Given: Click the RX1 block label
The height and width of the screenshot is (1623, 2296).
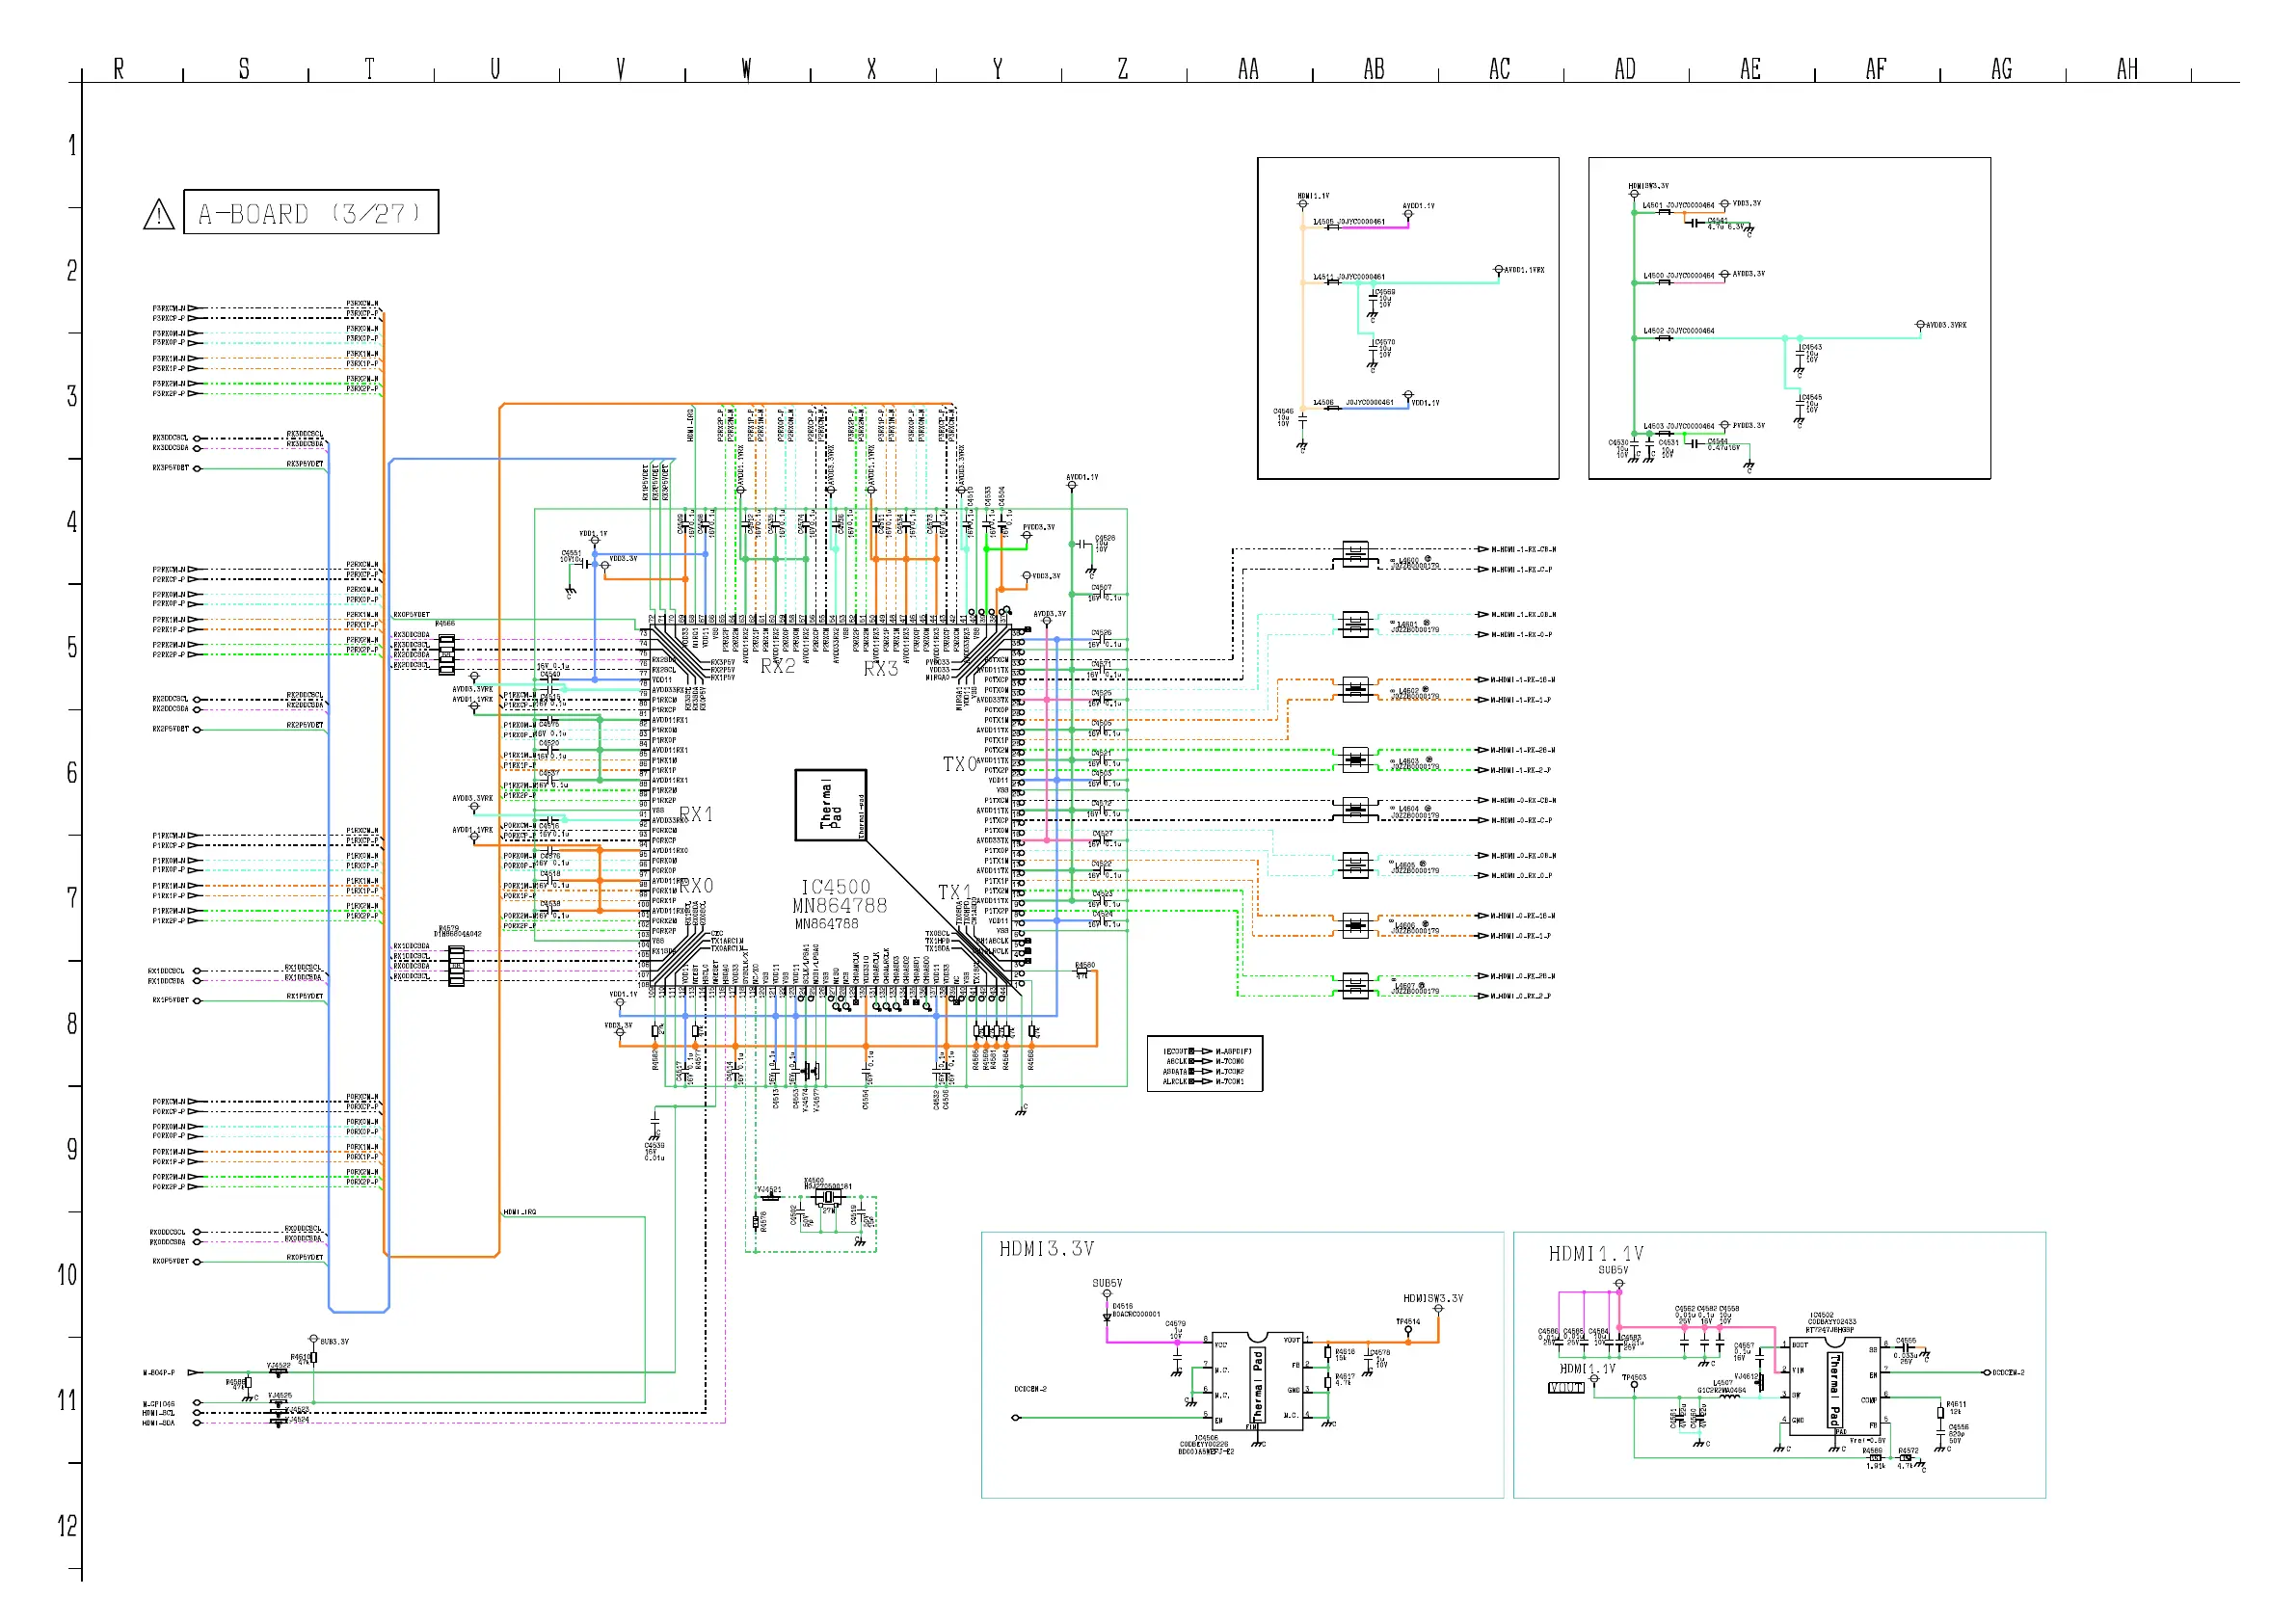Looking at the screenshot, I should click(696, 814).
